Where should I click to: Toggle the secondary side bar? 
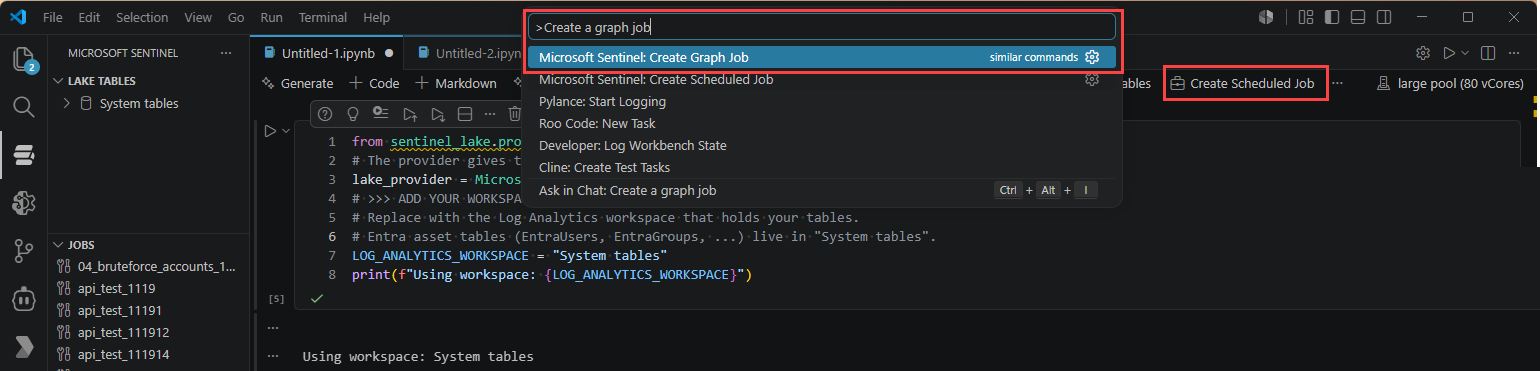pos(1383,17)
